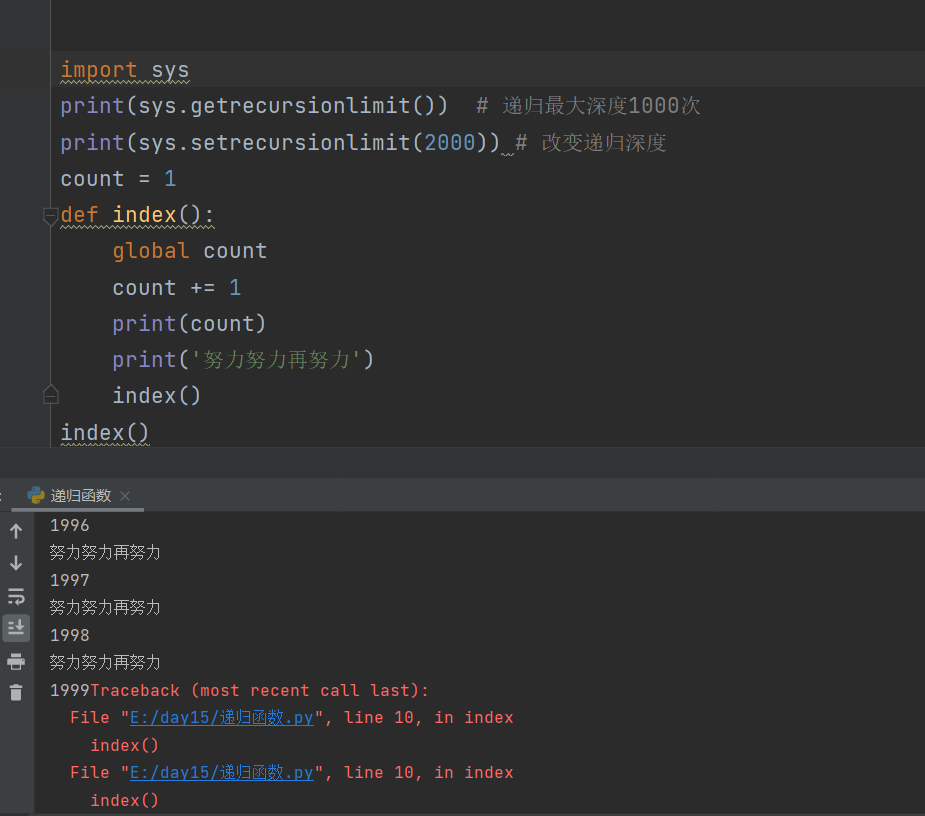Screen dimensions: 925x816
Task: Click 'global count' statement
Action: pyautogui.click(x=189, y=251)
